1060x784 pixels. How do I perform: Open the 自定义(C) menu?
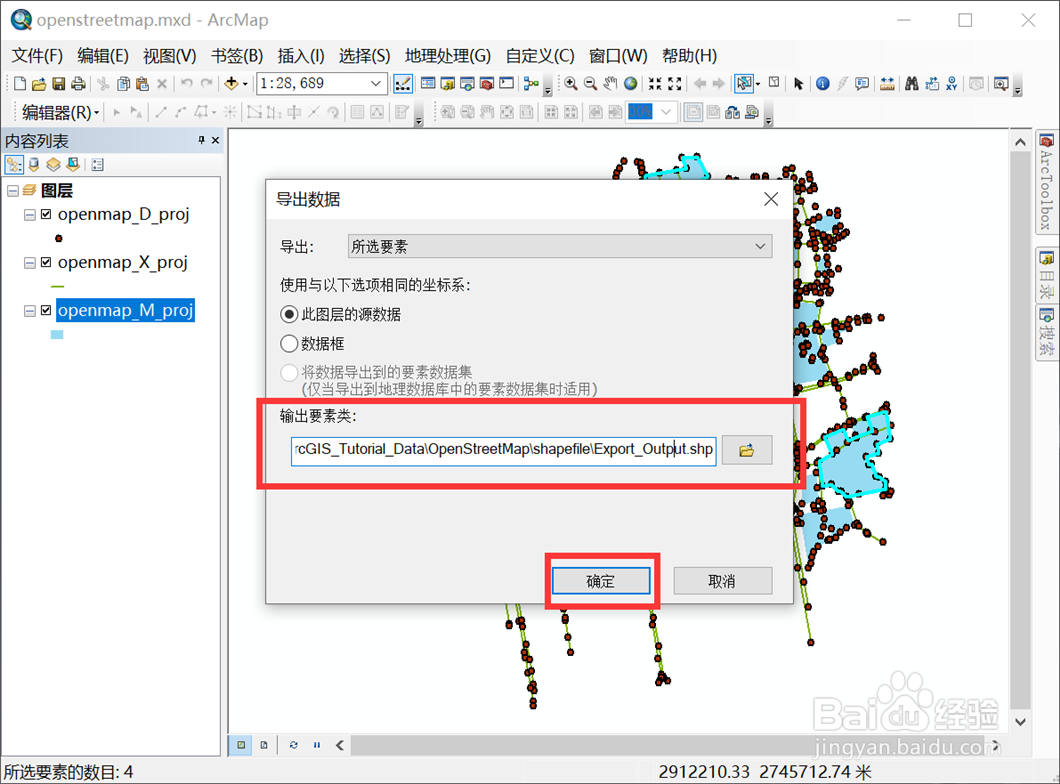coord(540,55)
